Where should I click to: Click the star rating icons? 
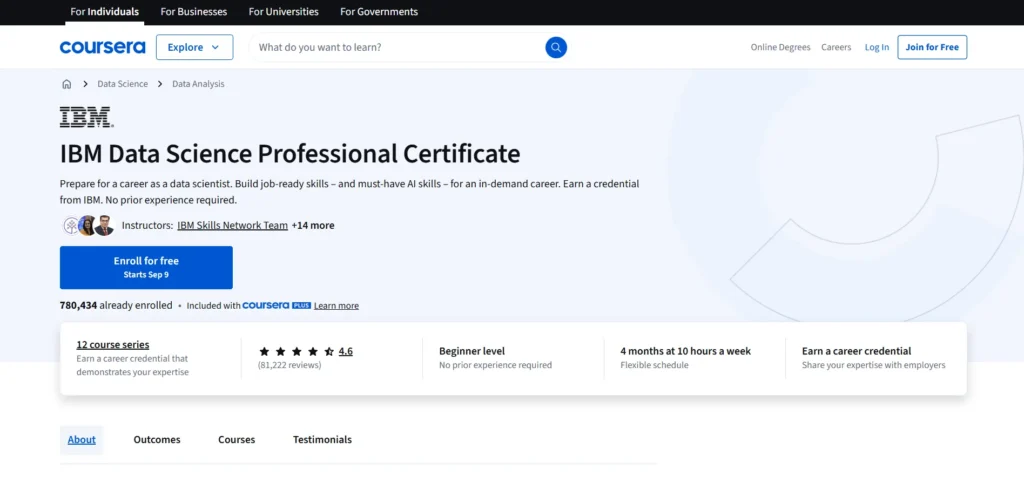tap(296, 351)
